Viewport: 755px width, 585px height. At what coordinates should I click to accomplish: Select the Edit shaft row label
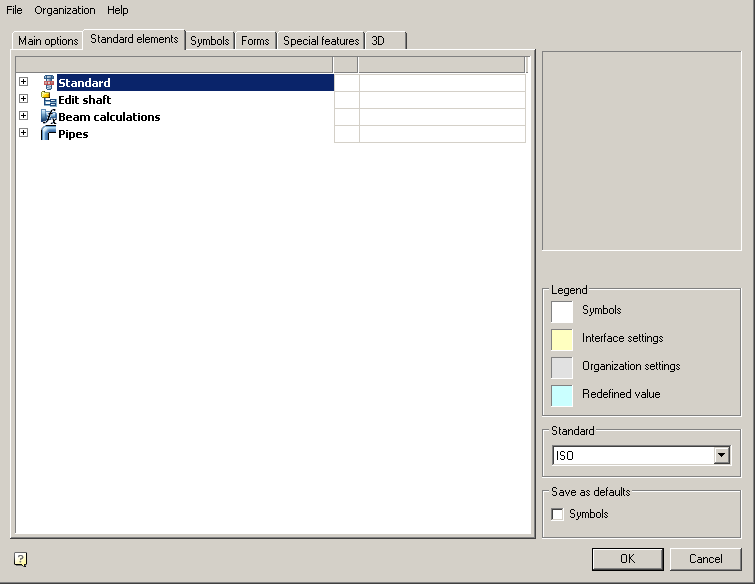[85, 100]
